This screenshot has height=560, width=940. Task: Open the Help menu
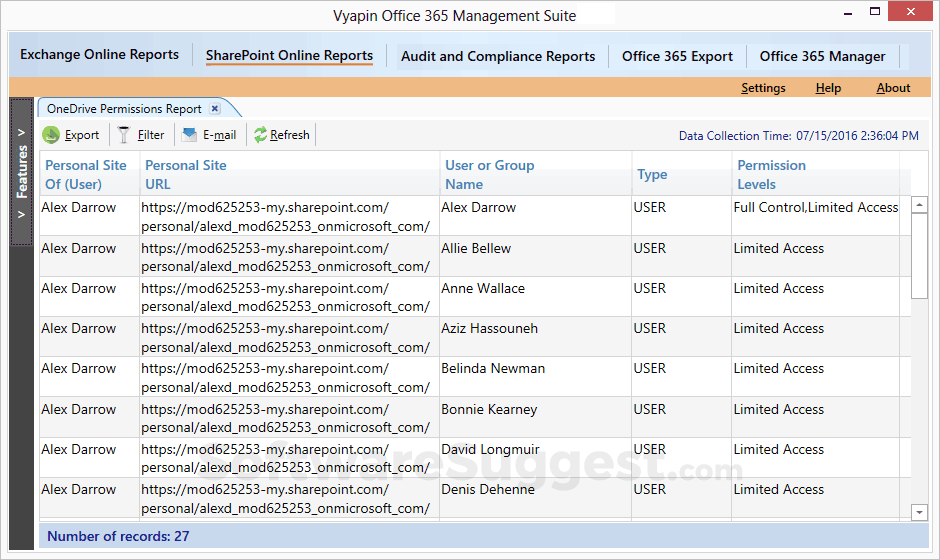point(828,88)
